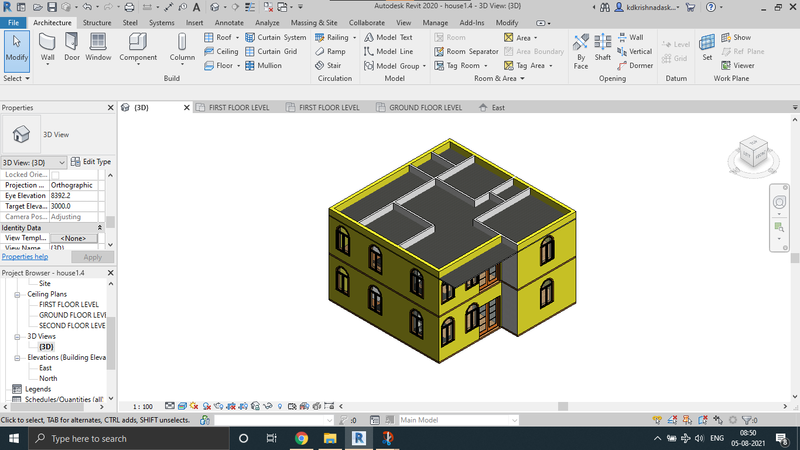
Task: Open the North elevation in Project Browser
Action: 48,379
